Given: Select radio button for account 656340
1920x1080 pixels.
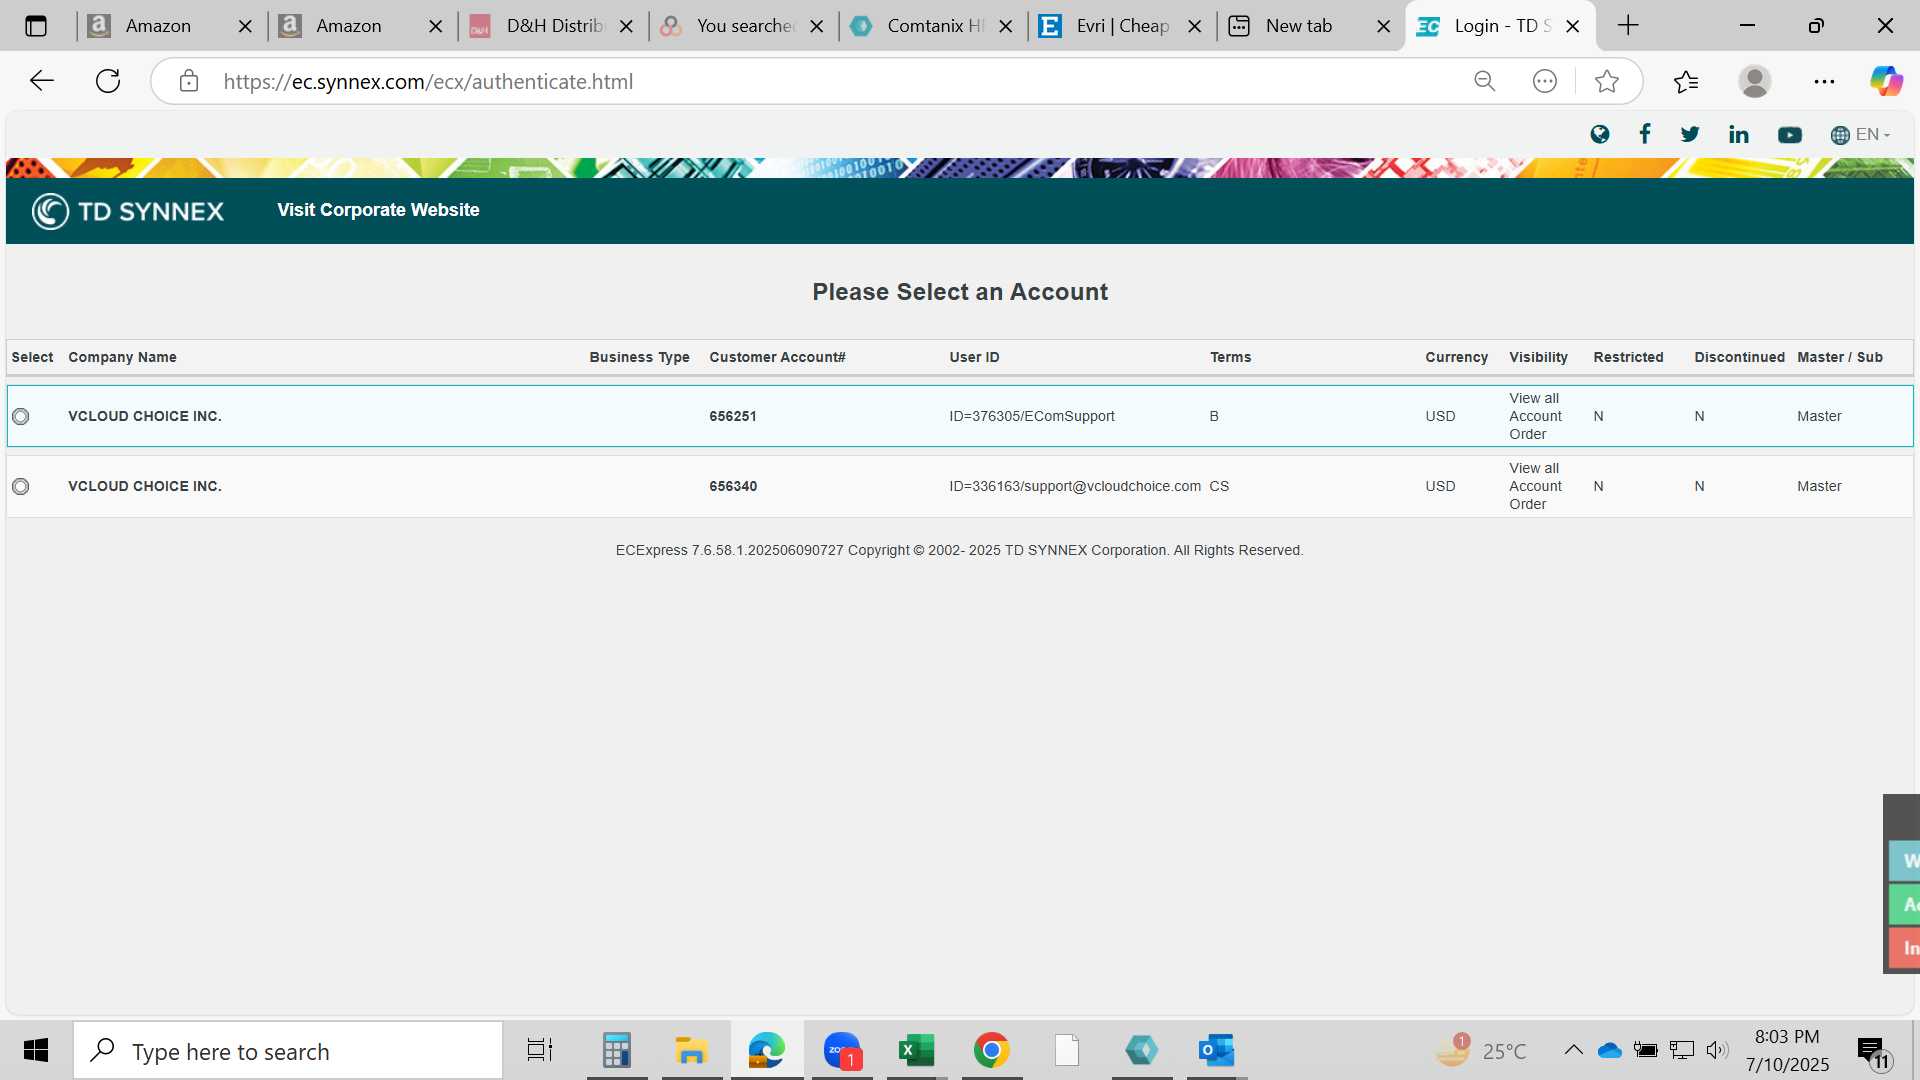Looking at the screenshot, I should 21,486.
